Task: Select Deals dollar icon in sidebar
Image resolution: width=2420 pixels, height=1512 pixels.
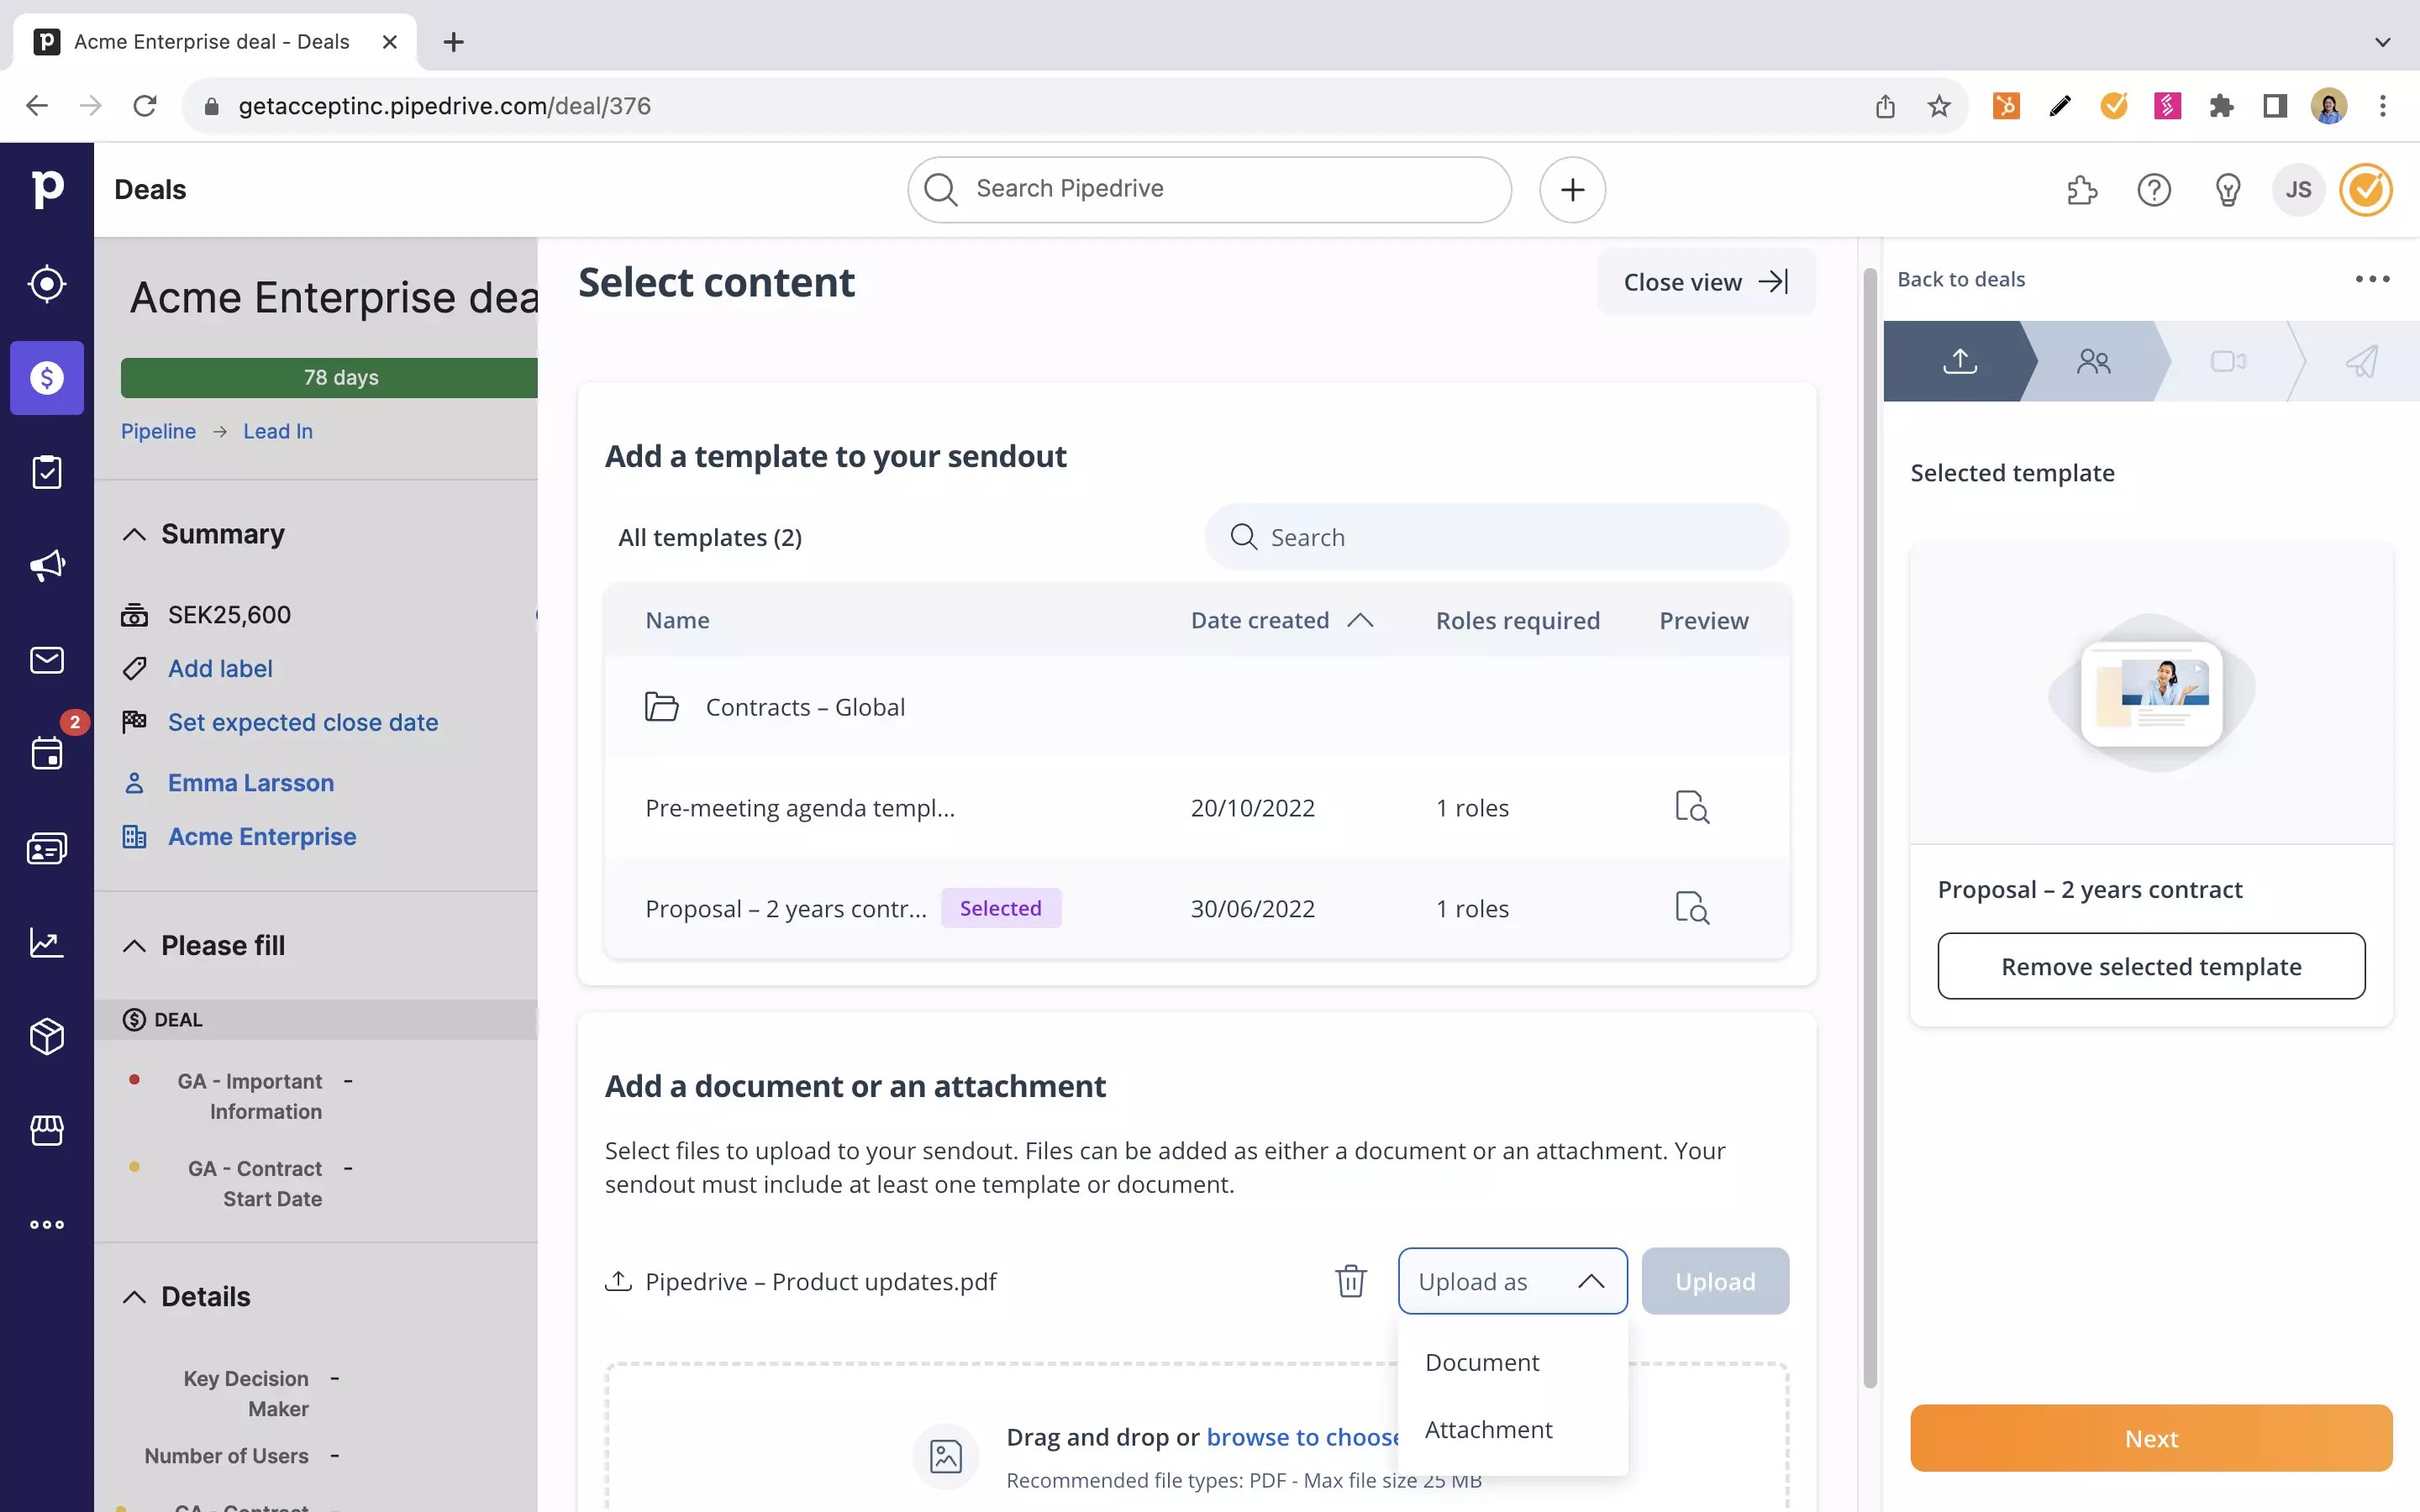Action: 47,378
